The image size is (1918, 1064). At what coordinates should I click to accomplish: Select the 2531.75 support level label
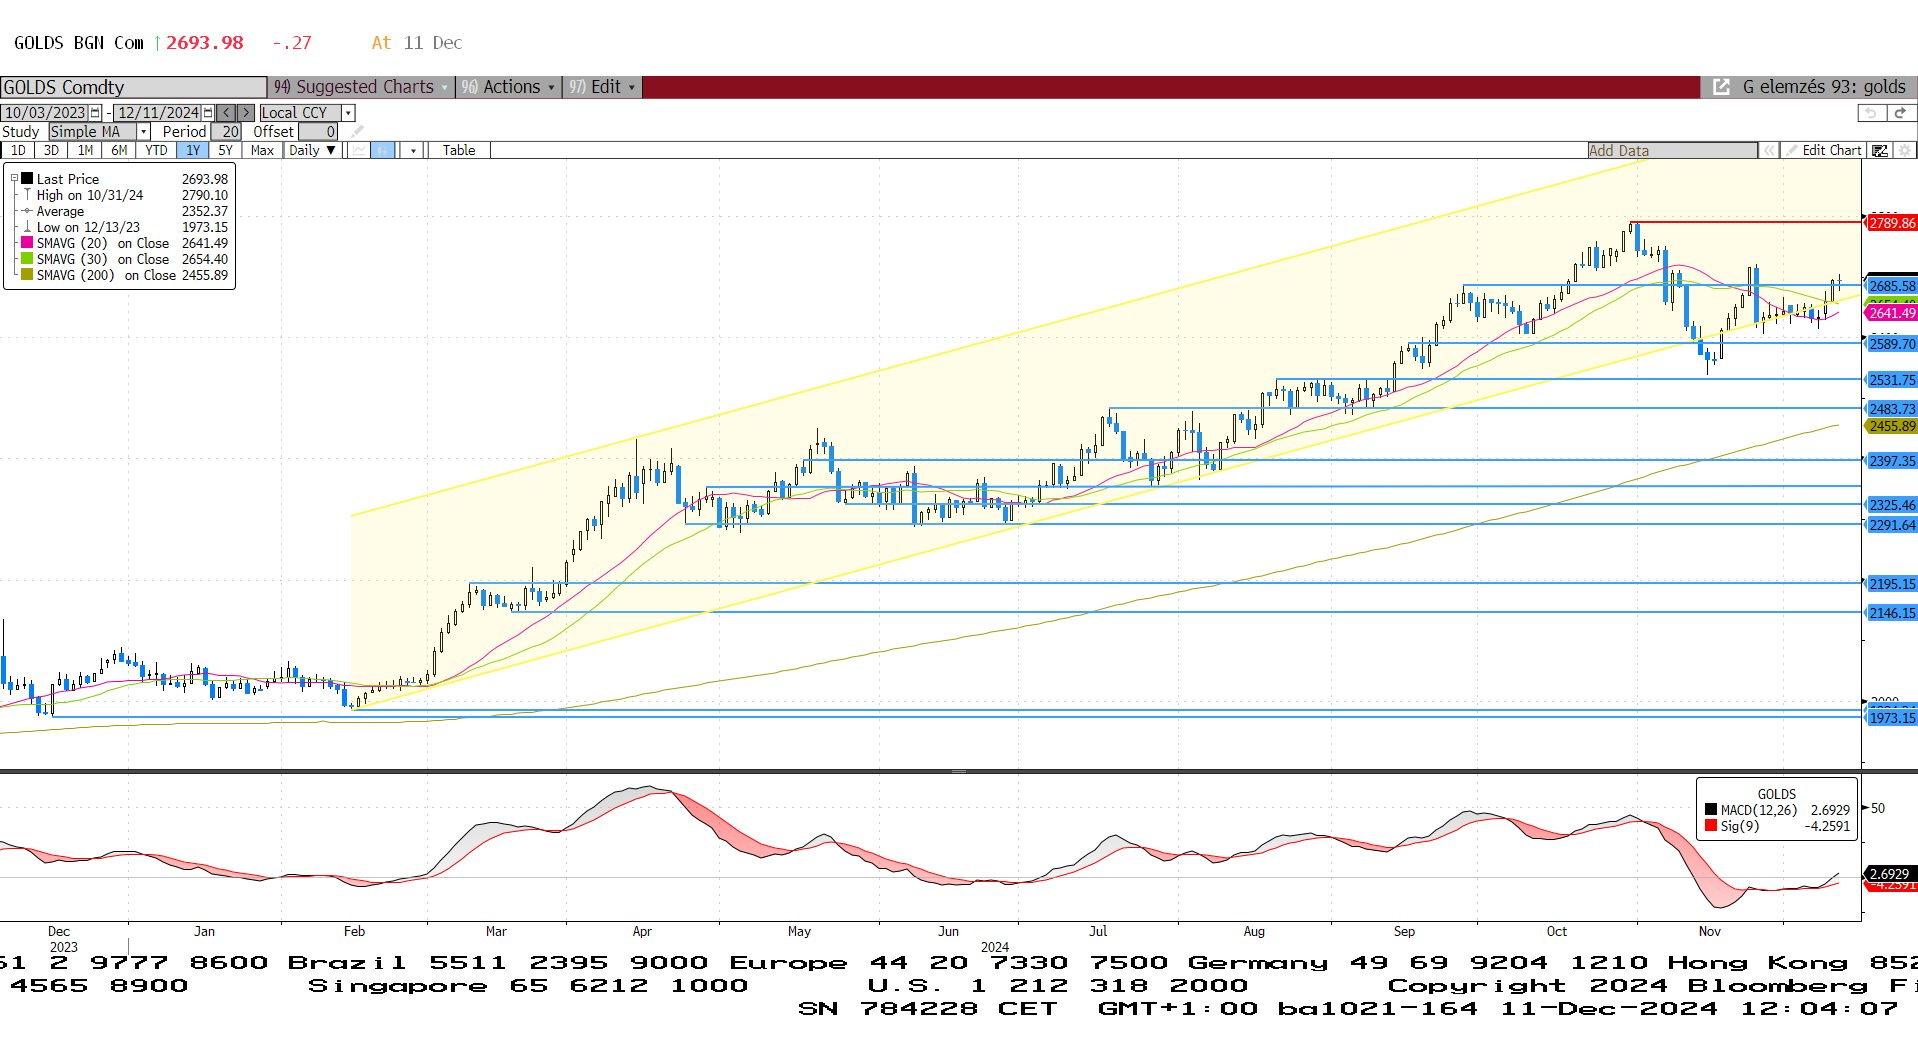1891,380
